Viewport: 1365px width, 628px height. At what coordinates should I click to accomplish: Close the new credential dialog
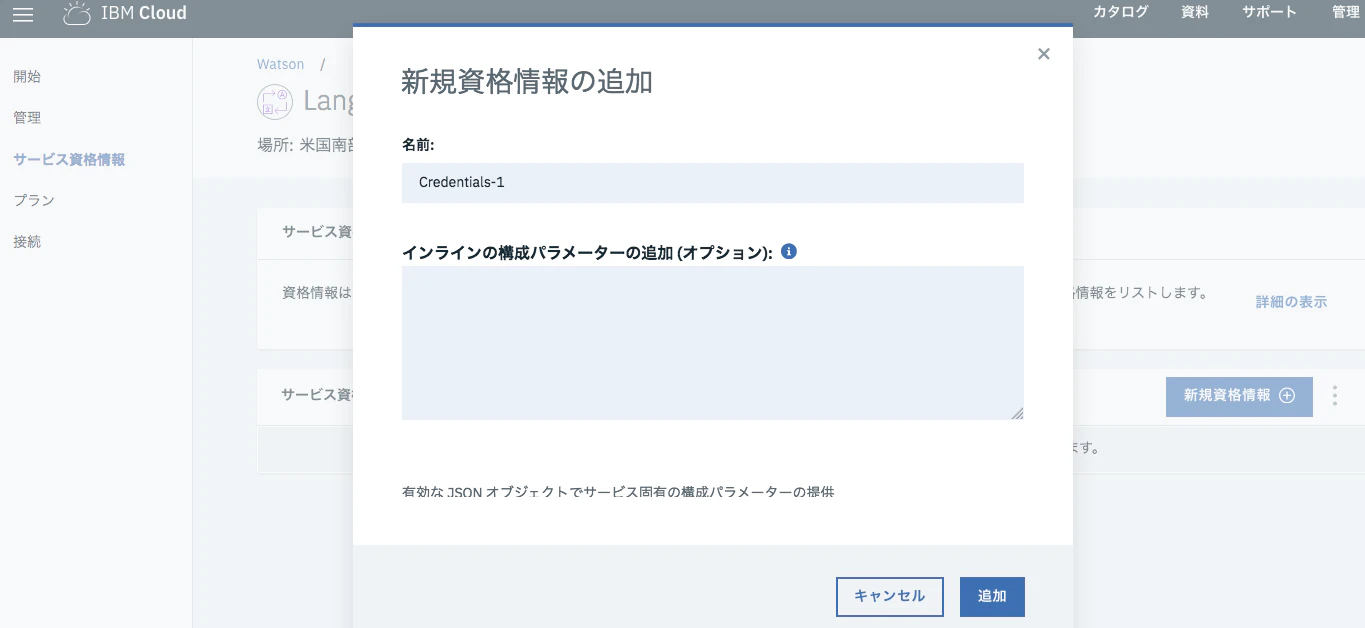[x=1043, y=54]
